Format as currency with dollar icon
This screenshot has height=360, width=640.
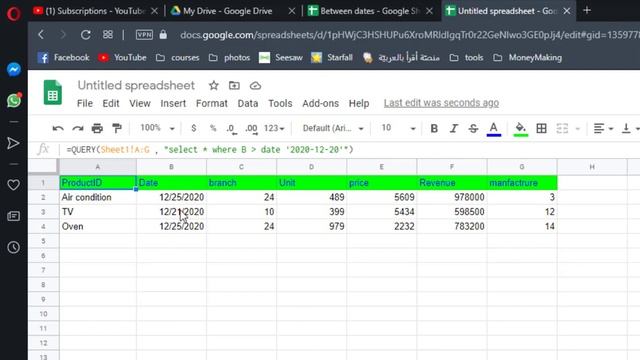(x=193, y=128)
